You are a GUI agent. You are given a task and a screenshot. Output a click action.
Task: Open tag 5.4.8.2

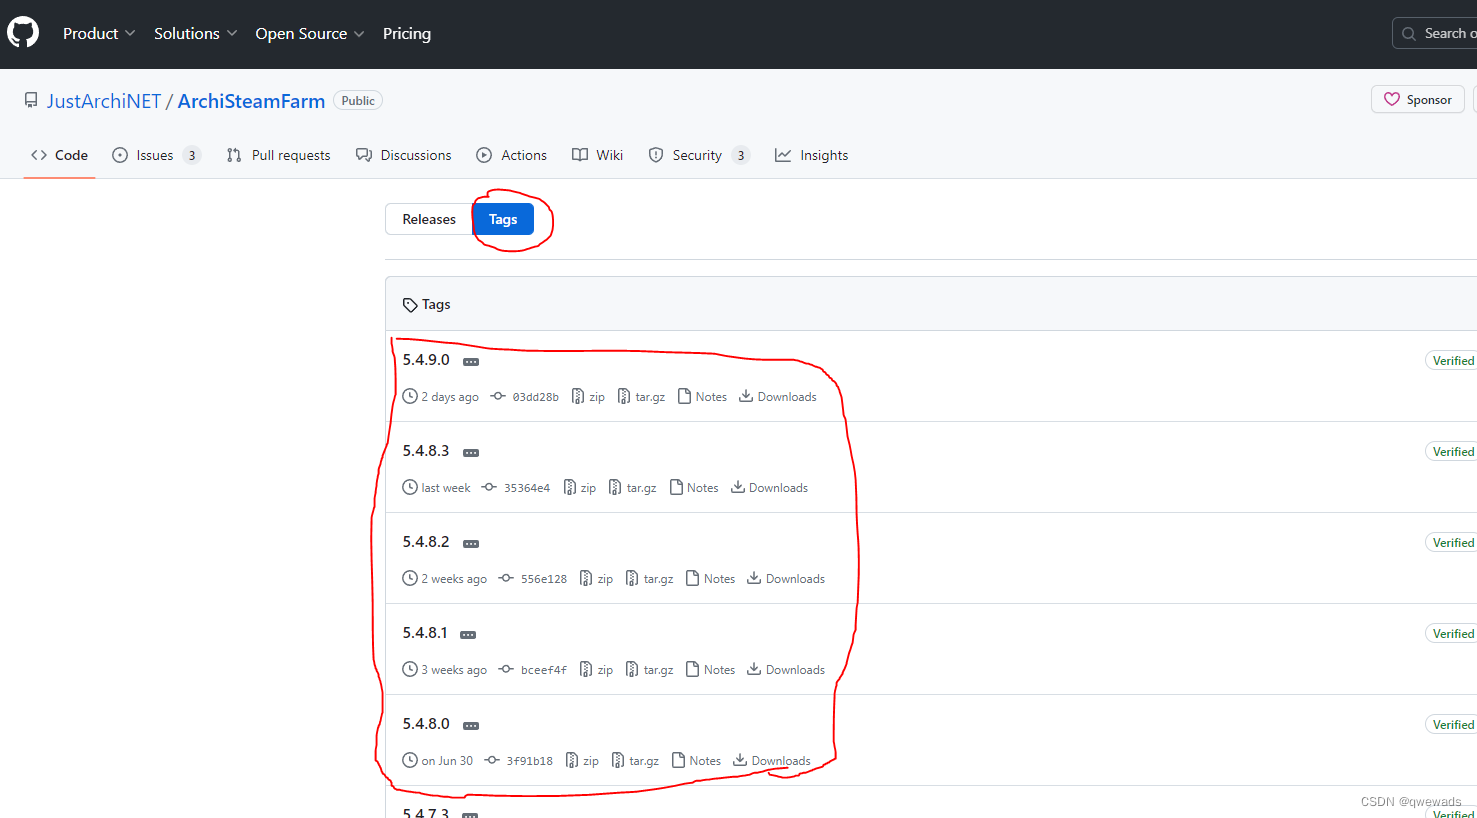(x=426, y=542)
